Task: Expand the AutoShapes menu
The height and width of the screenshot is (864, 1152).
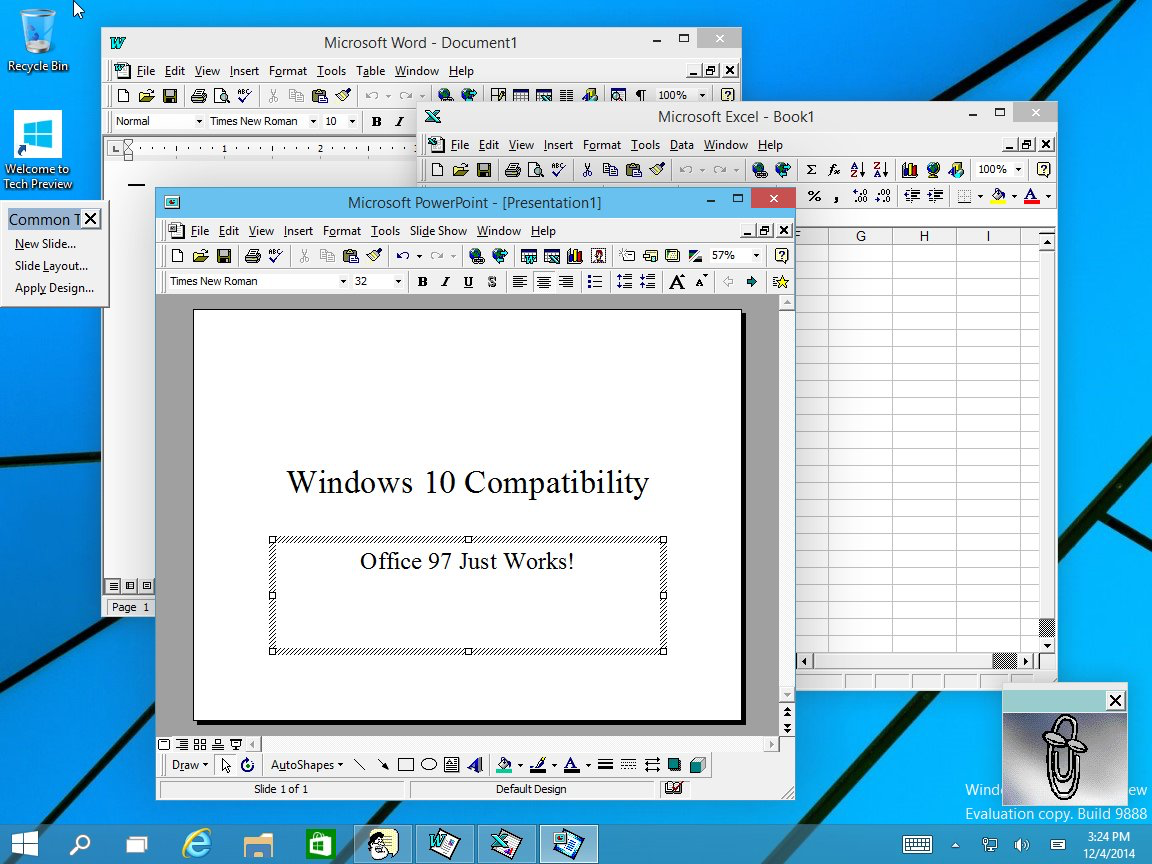Action: point(306,765)
